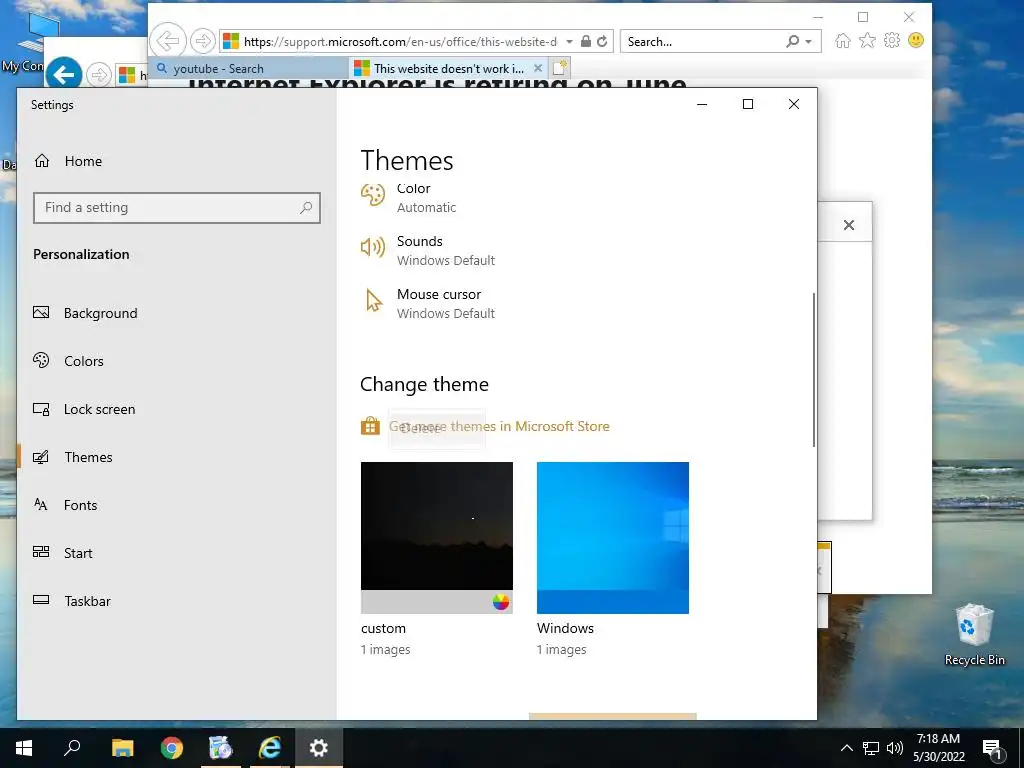Close the This website doesn't work tab
The width and height of the screenshot is (1024, 768).
pyautogui.click(x=537, y=68)
